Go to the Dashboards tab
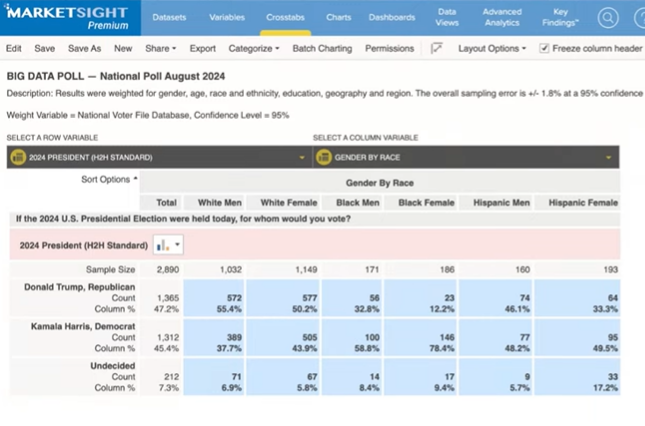Viewport: 645px width, 426px height. pyautogui.click(x=392, y=18)
